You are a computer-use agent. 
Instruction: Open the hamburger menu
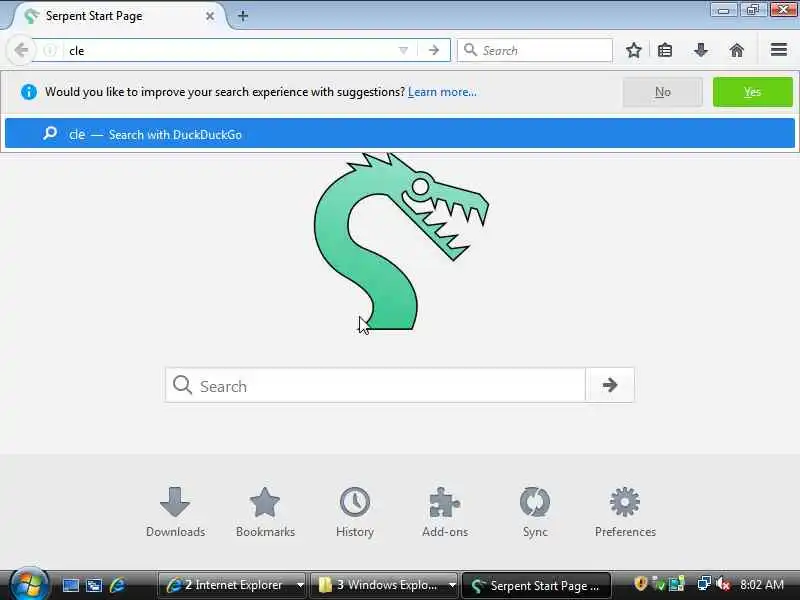779,49
